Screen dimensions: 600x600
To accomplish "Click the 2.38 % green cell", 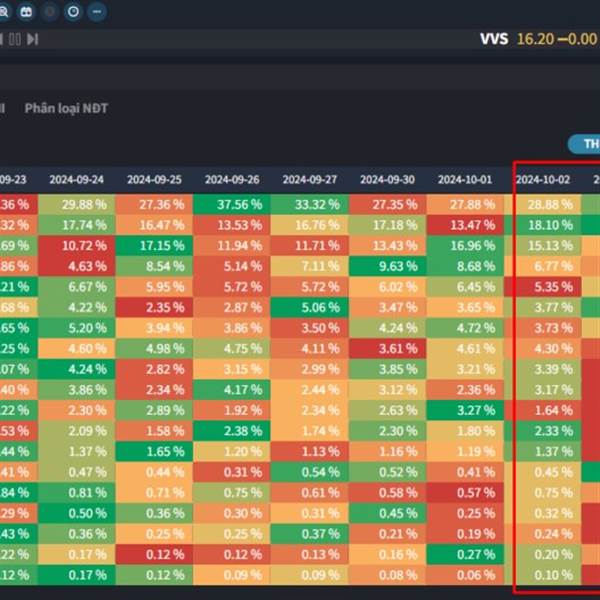I will (232, 431).
